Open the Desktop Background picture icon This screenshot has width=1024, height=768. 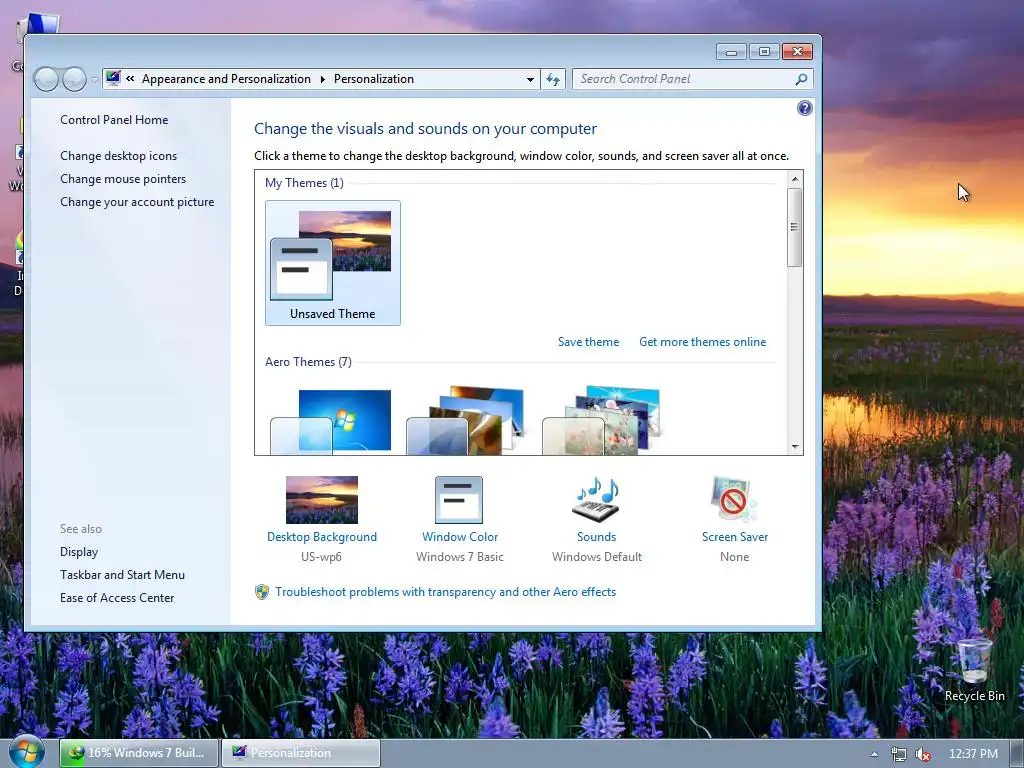tap(322, 500)
